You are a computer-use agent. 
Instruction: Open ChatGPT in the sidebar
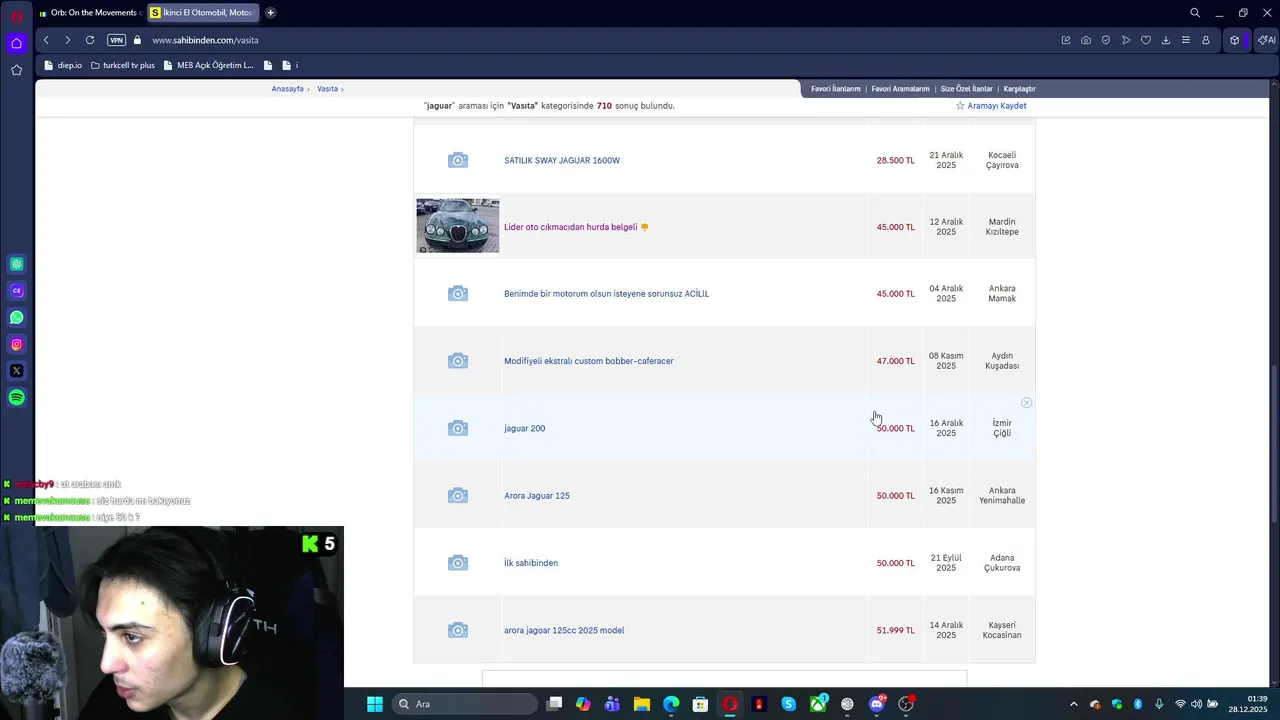pyautogui.click(x=16, y=264)
